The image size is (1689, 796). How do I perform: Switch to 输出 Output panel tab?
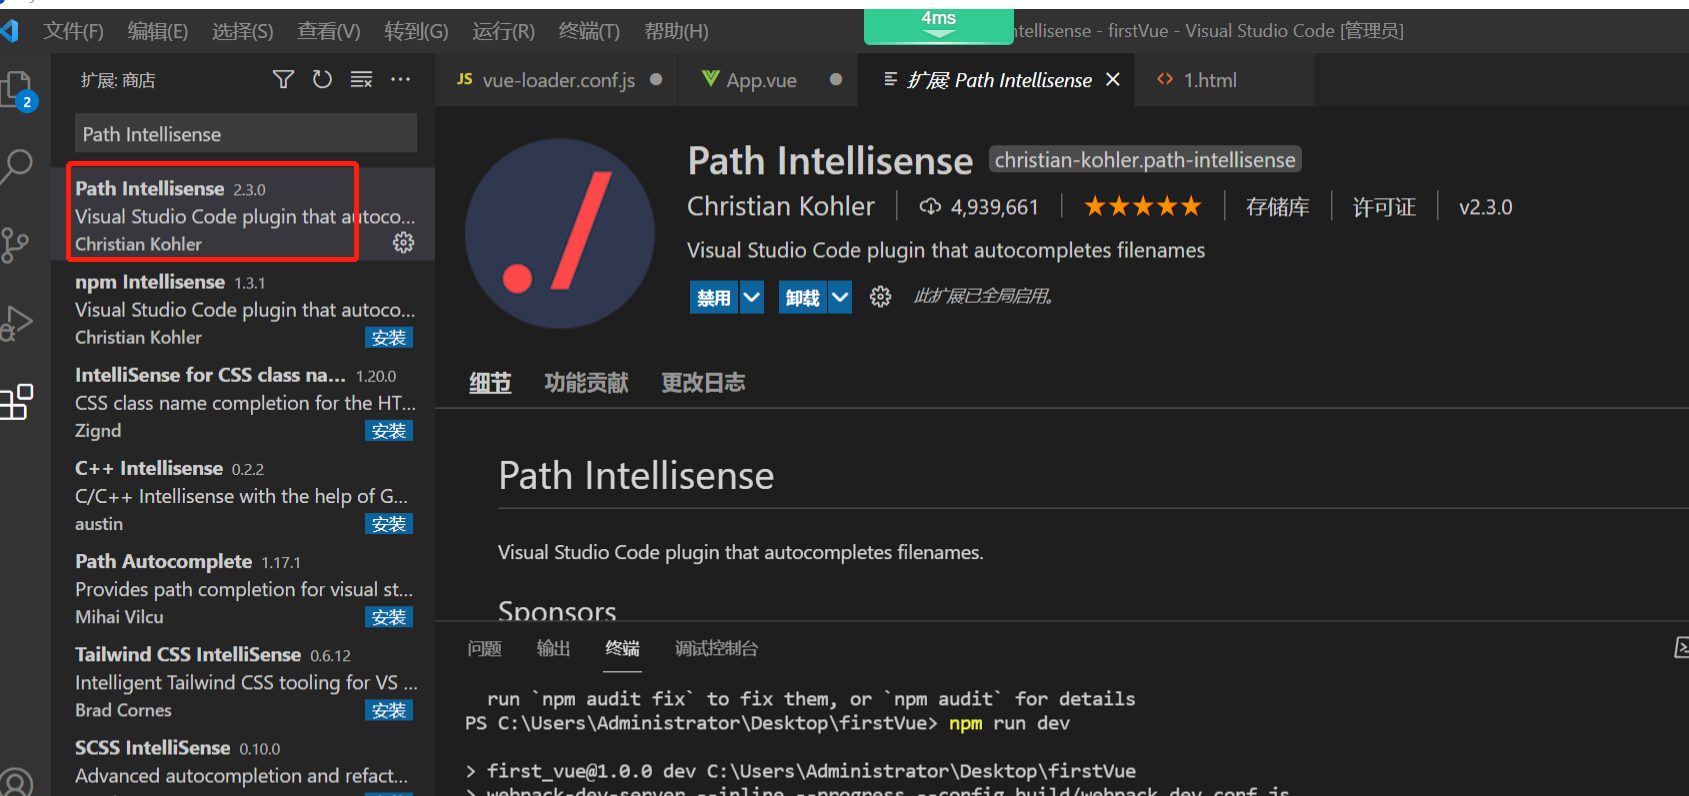[553, 648]
